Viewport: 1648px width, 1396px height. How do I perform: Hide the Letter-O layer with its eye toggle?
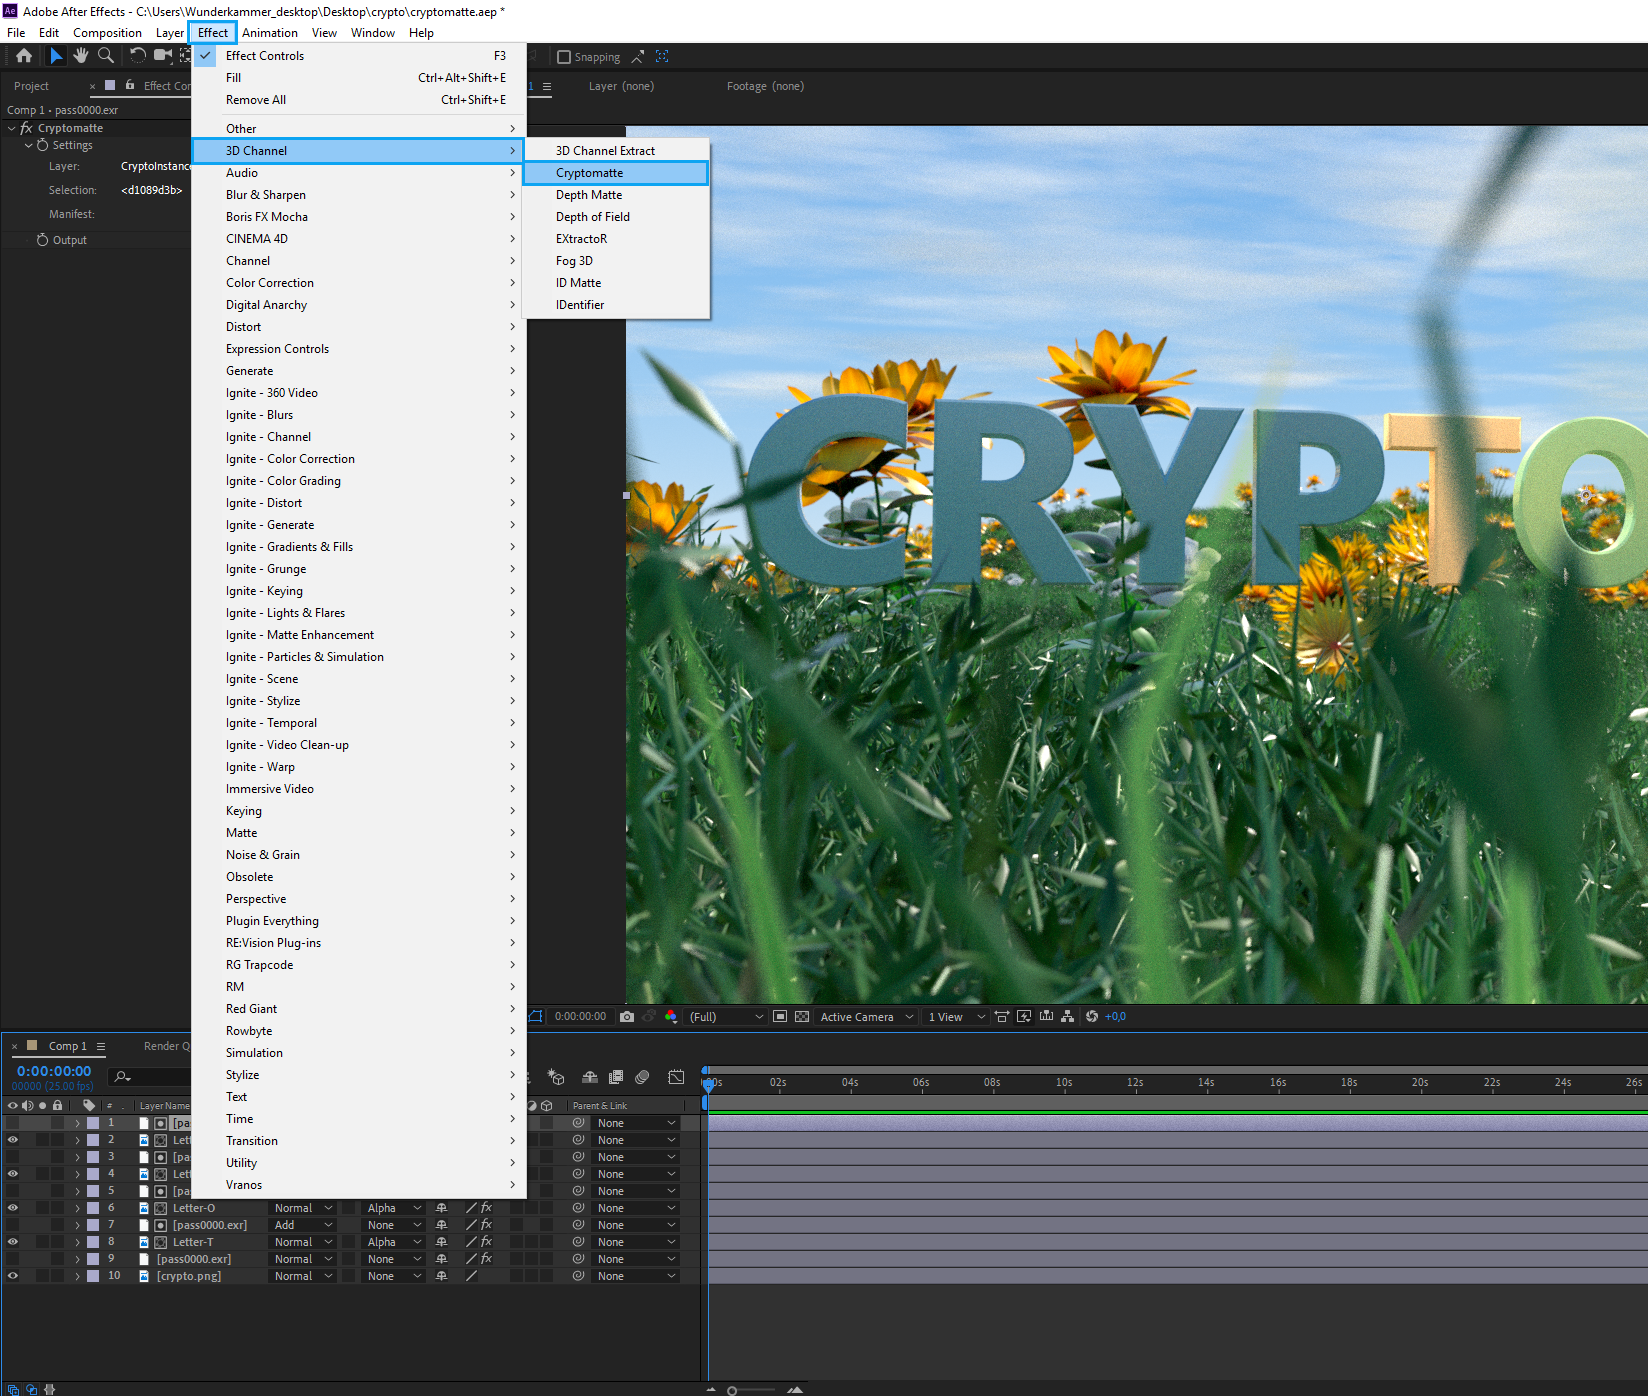[x=13, y=1208]
